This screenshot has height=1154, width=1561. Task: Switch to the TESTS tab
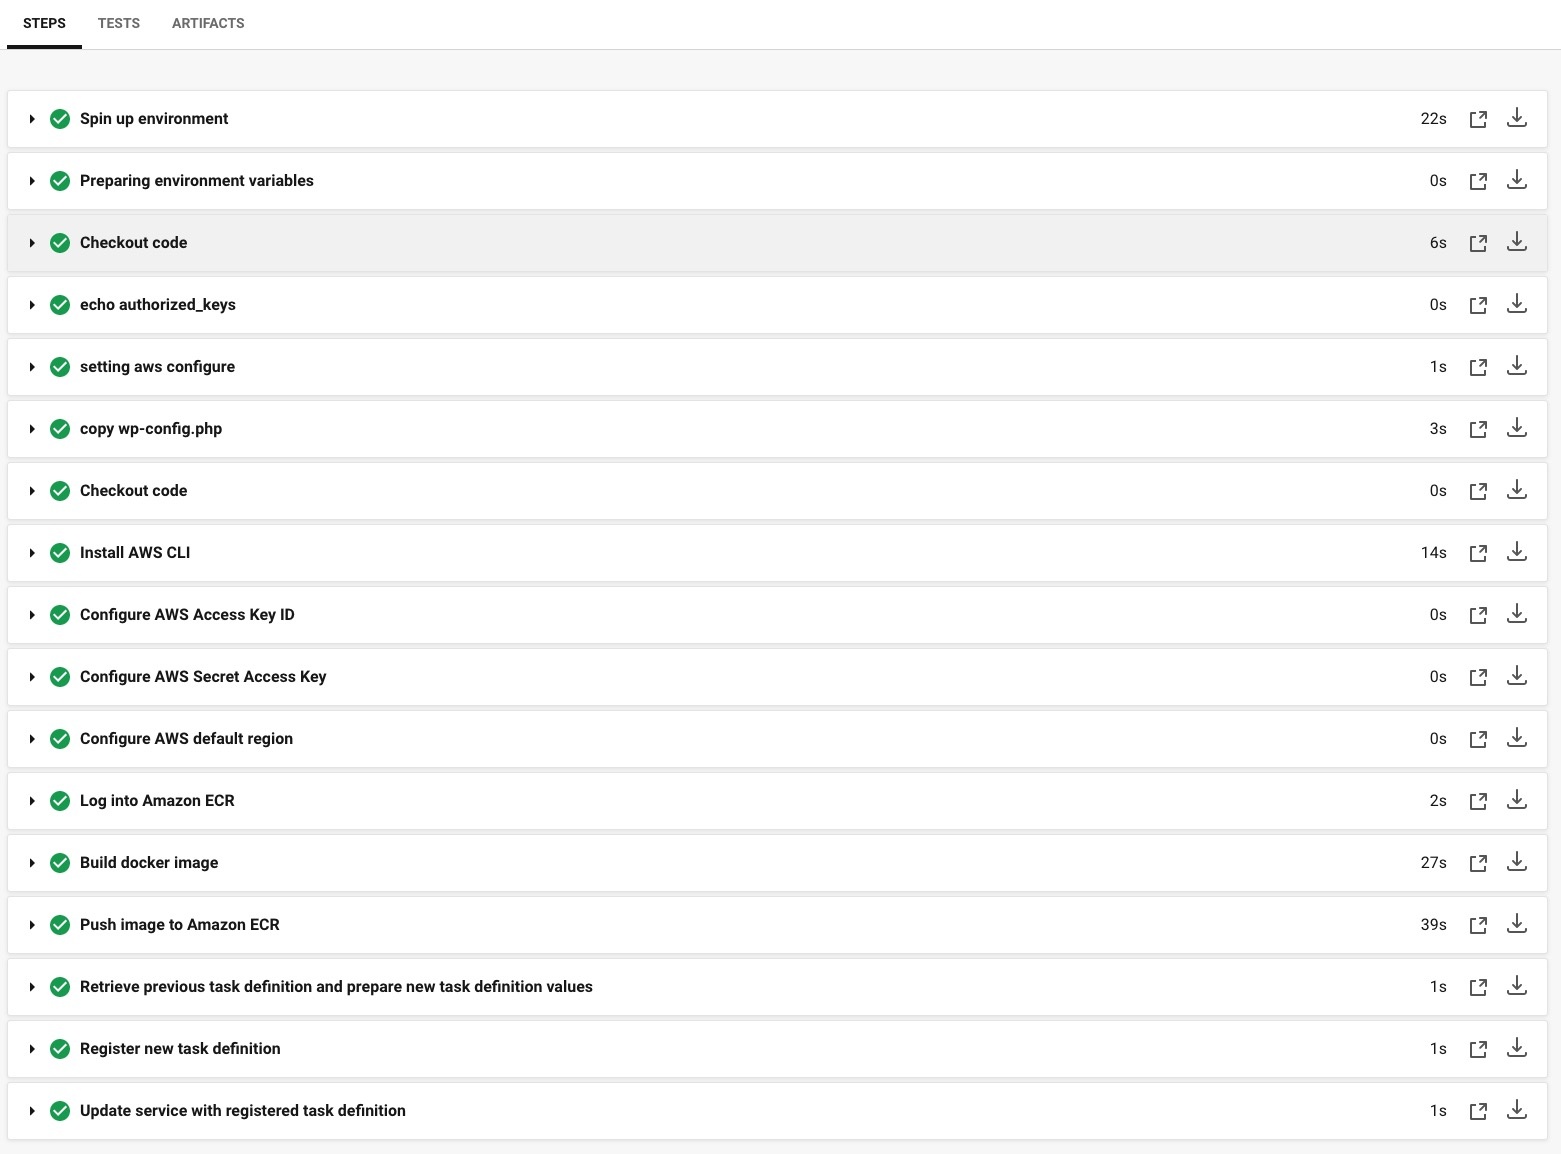pos(119,23)
